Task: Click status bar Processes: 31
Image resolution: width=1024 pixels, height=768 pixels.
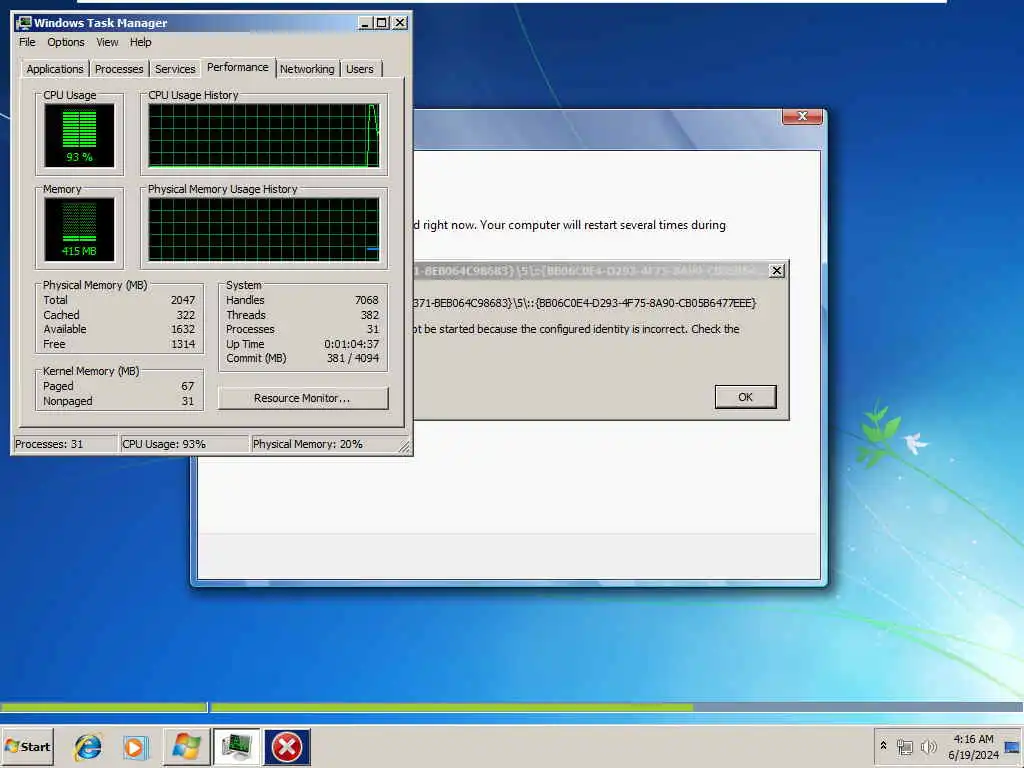Action: tap(65, 444)
